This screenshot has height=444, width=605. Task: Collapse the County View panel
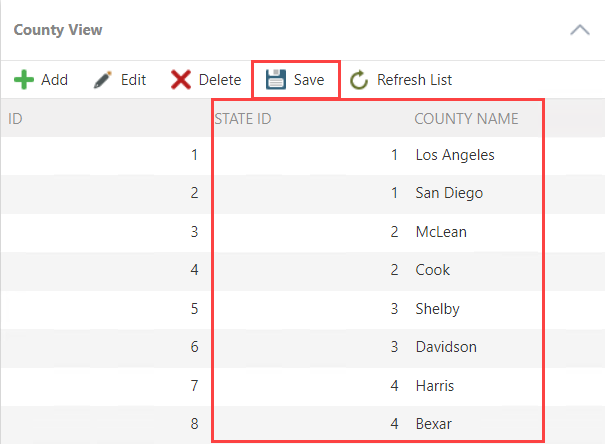(579, 30)
